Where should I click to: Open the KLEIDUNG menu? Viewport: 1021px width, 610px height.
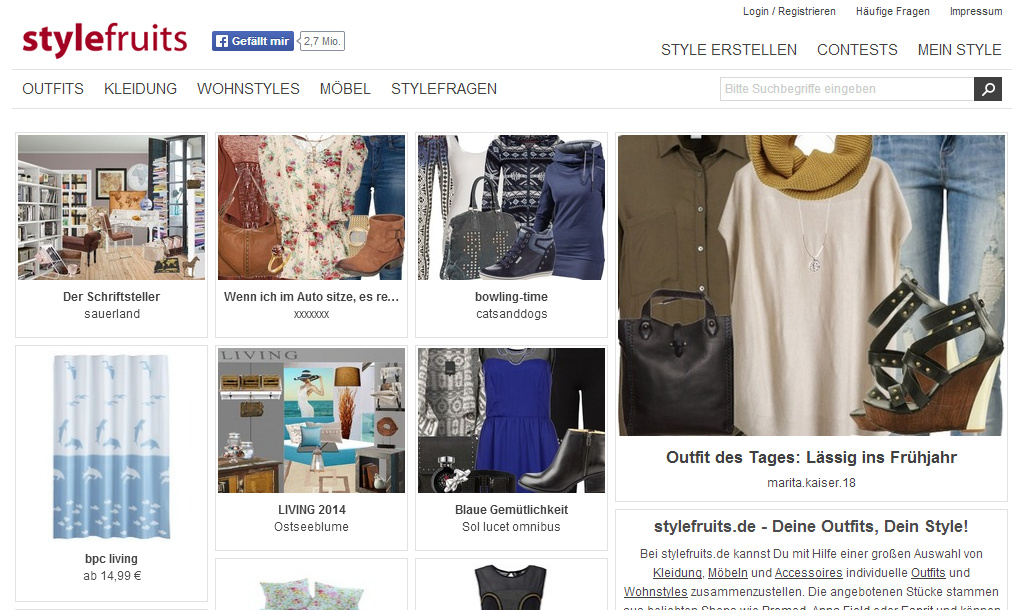[140, 89]
